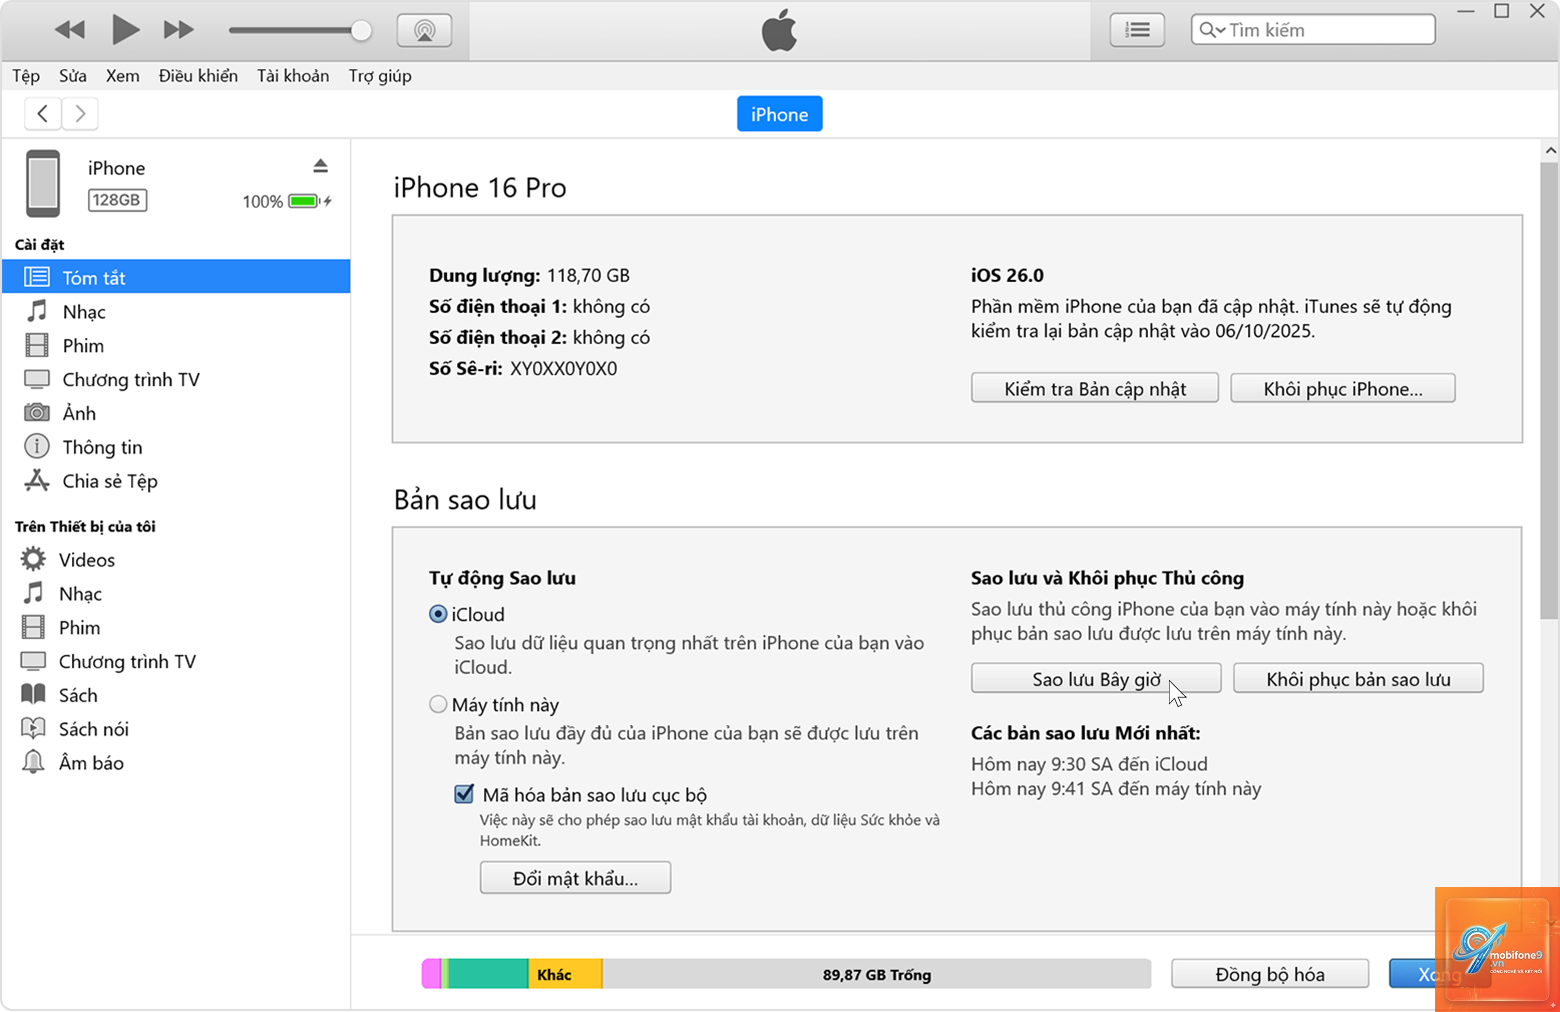This screenshot has width=1560, height=1012.
Task: Click the Tìm kiếm search field
Action: pos(1313,30)
